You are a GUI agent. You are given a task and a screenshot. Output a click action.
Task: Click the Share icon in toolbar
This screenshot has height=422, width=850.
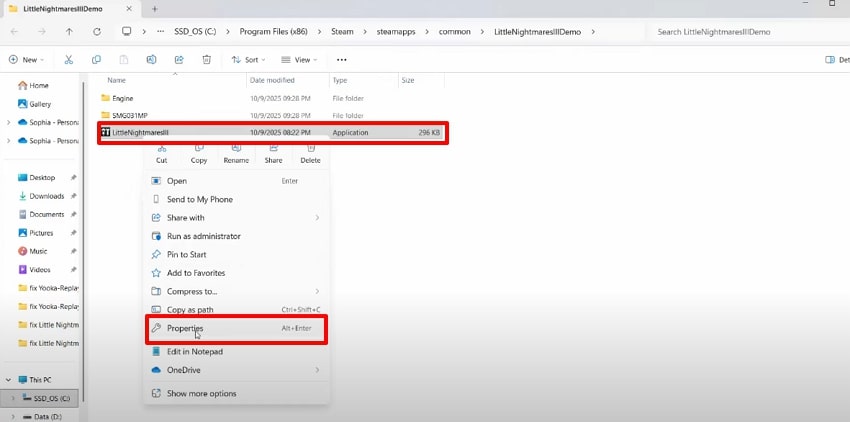click(179, 60)
